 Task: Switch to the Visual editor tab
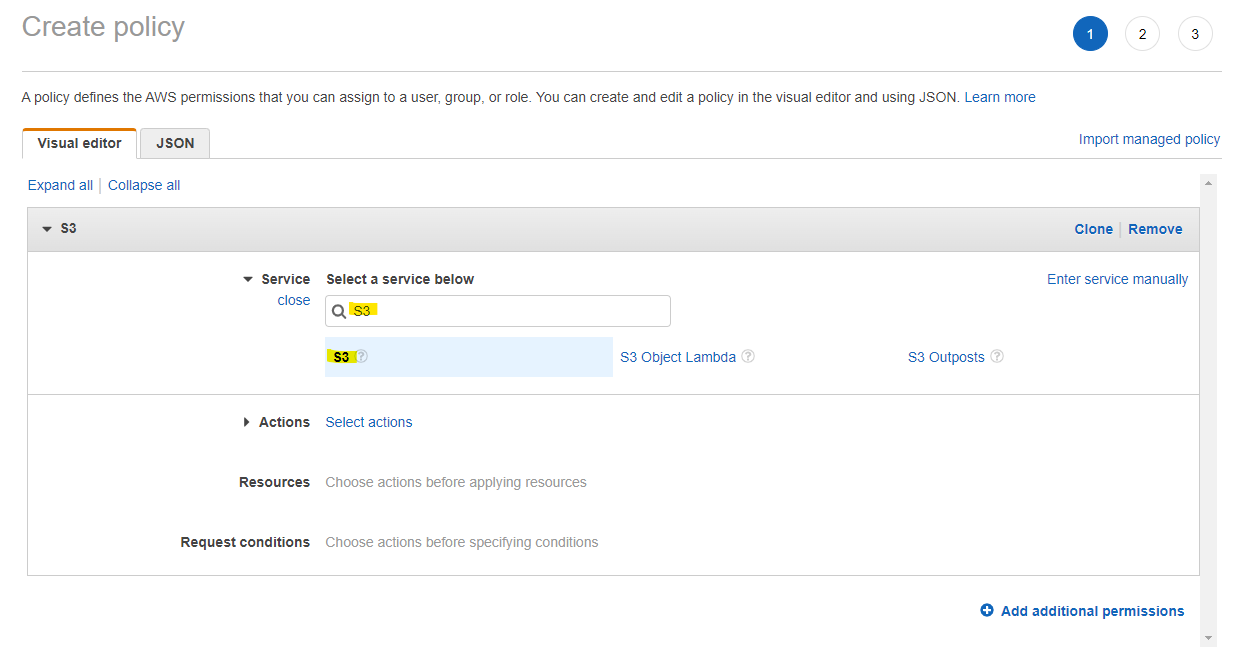(x=78, y=143)
